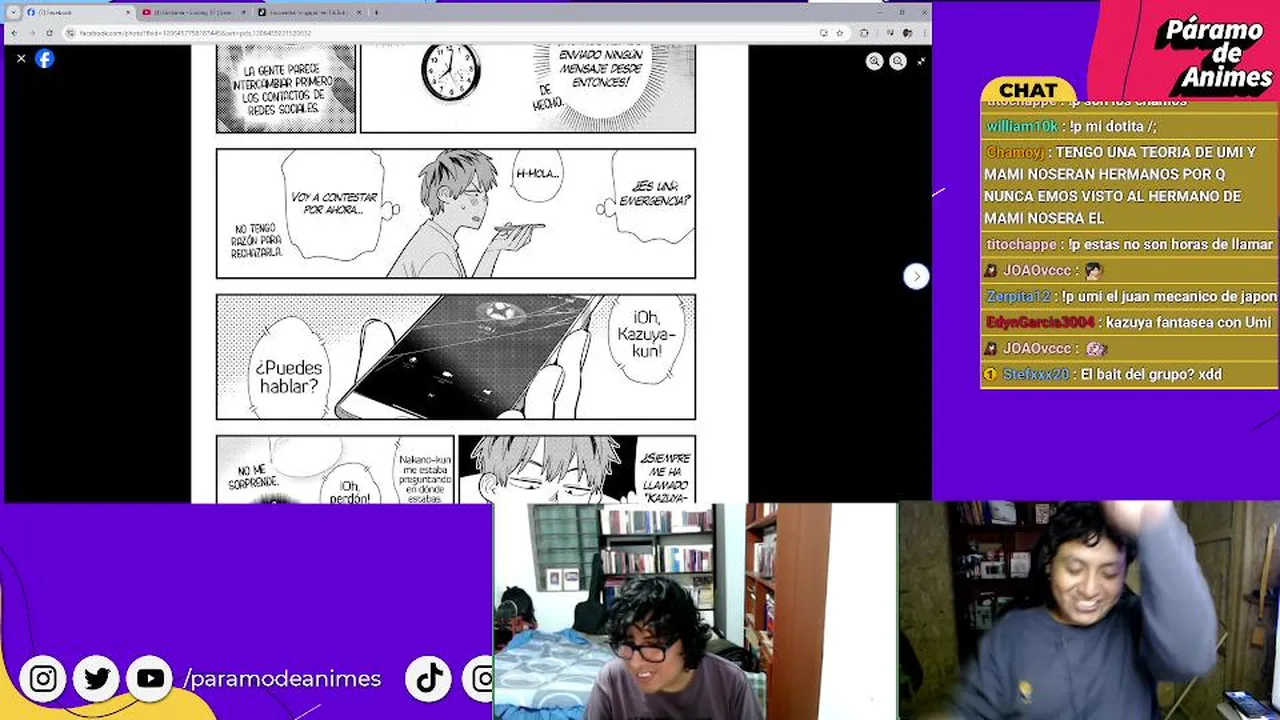The width and height of the screenshot is (1280, 720).
Task: Bookmark this page with the star
Action: pyautogui.click(x=839, y=33)
